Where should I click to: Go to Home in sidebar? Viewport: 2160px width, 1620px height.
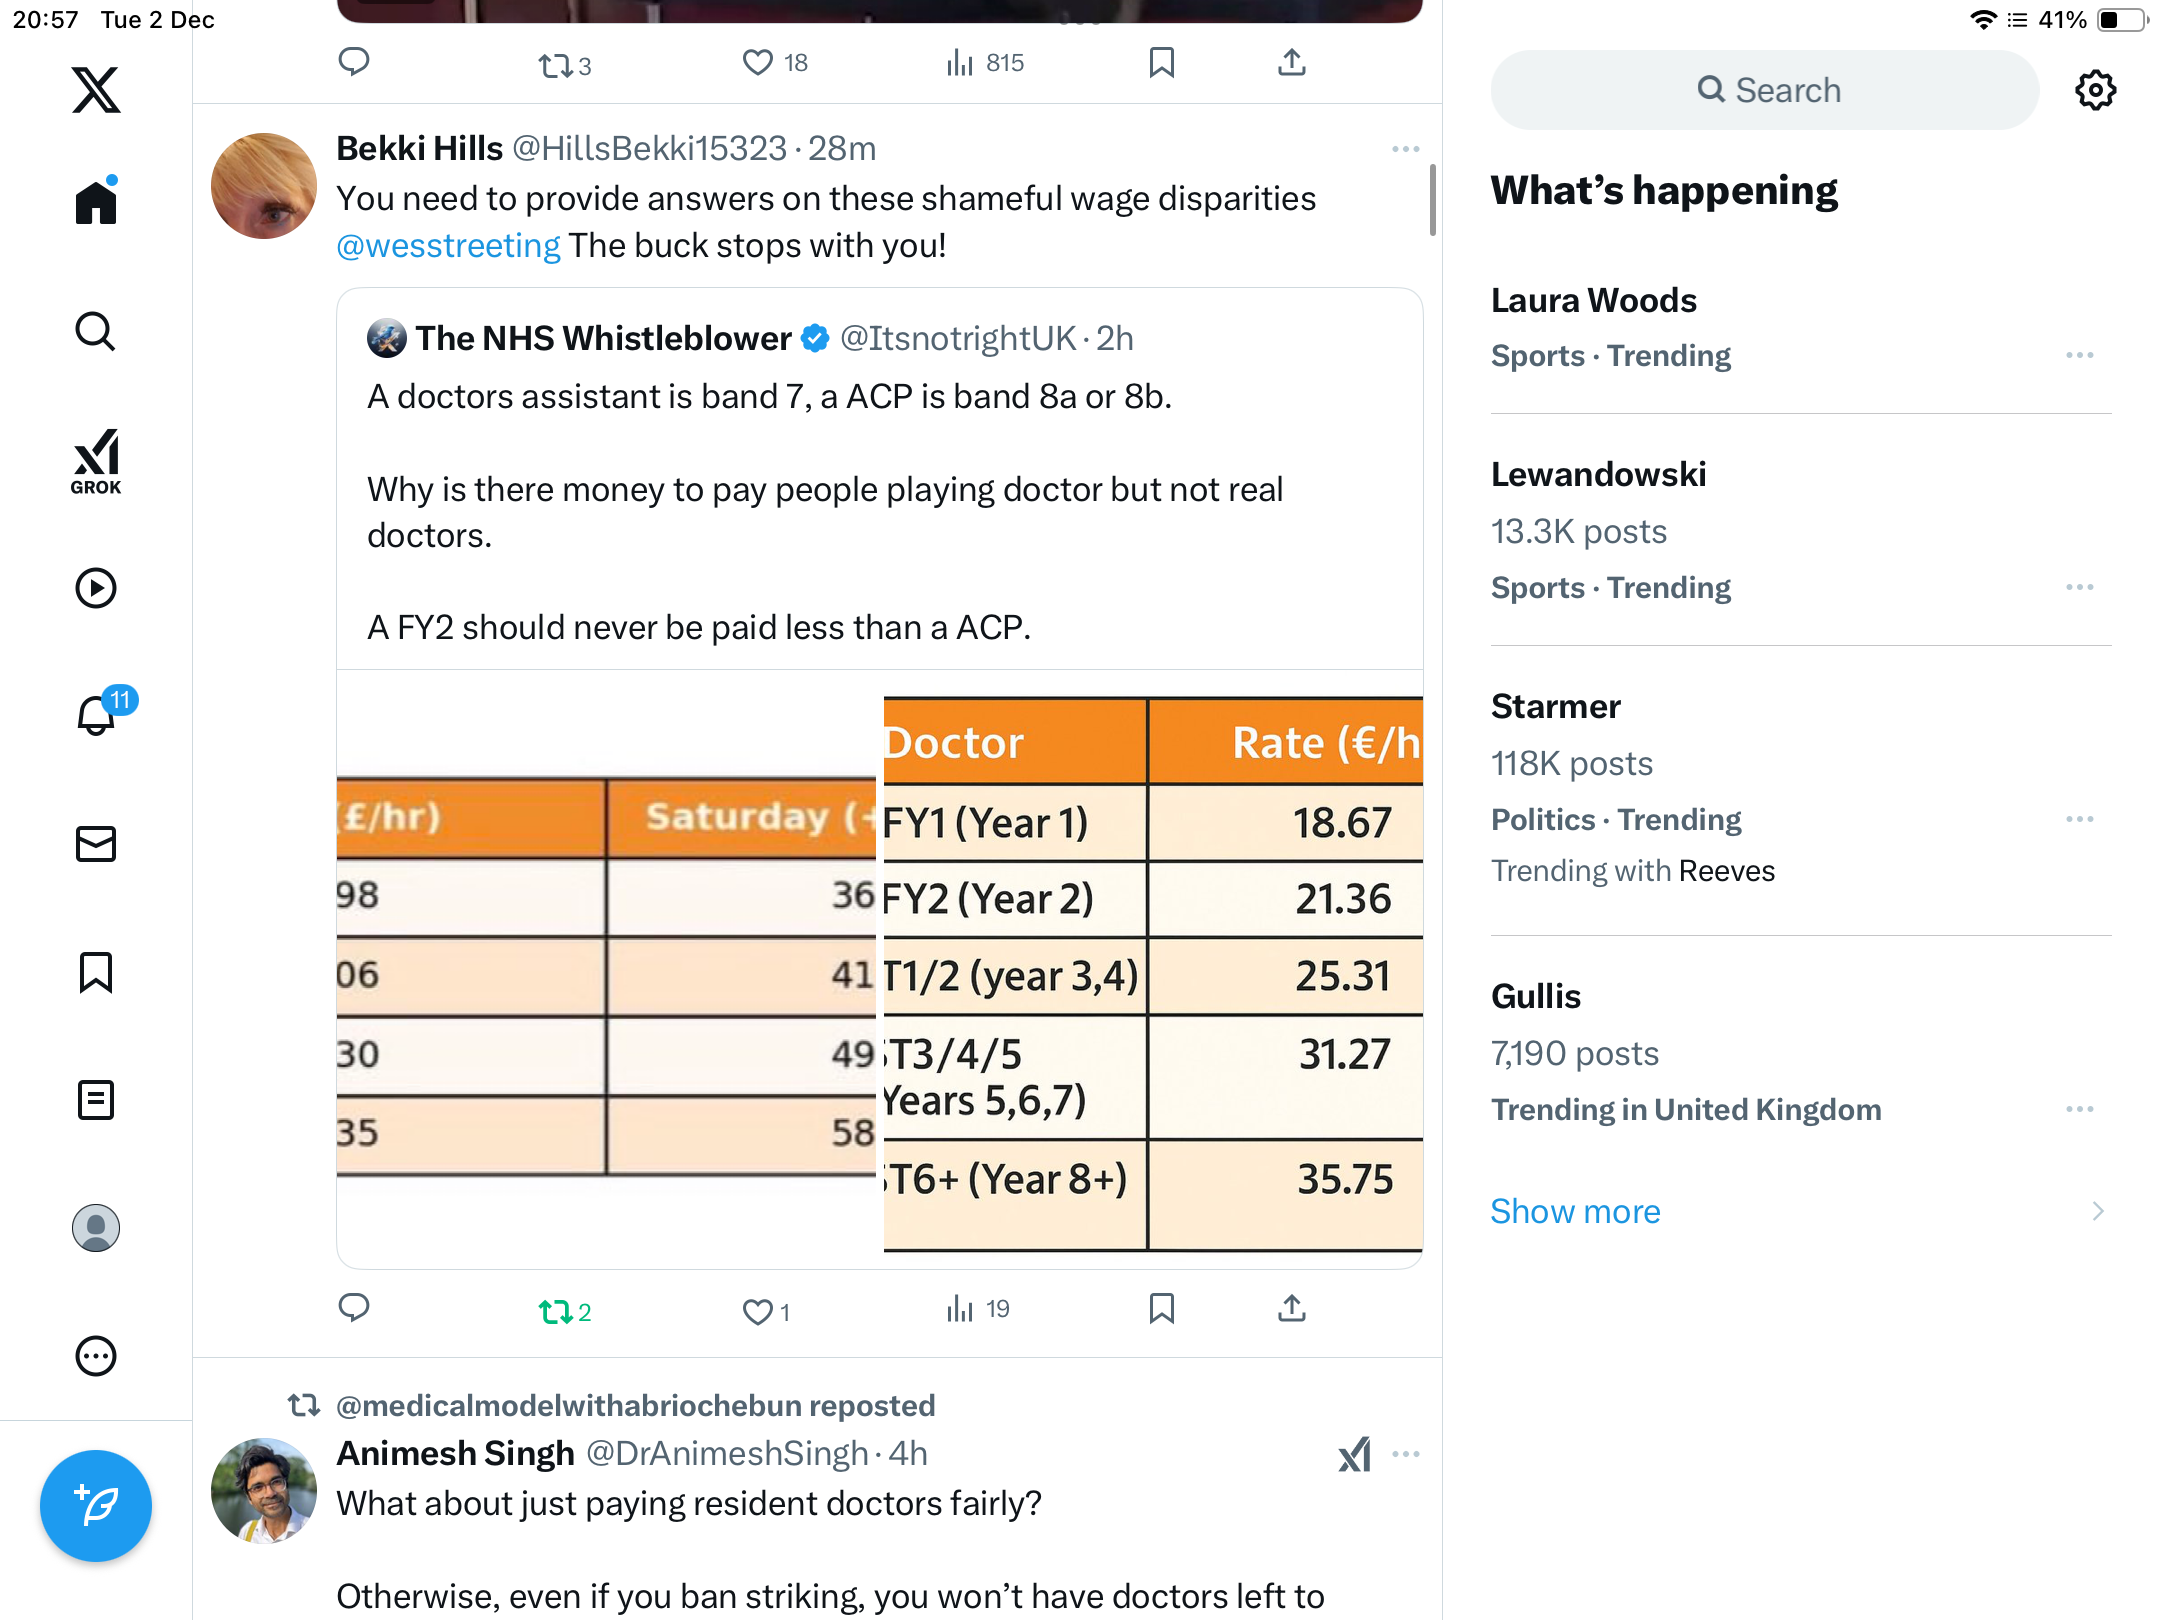(x=96, y=203)
